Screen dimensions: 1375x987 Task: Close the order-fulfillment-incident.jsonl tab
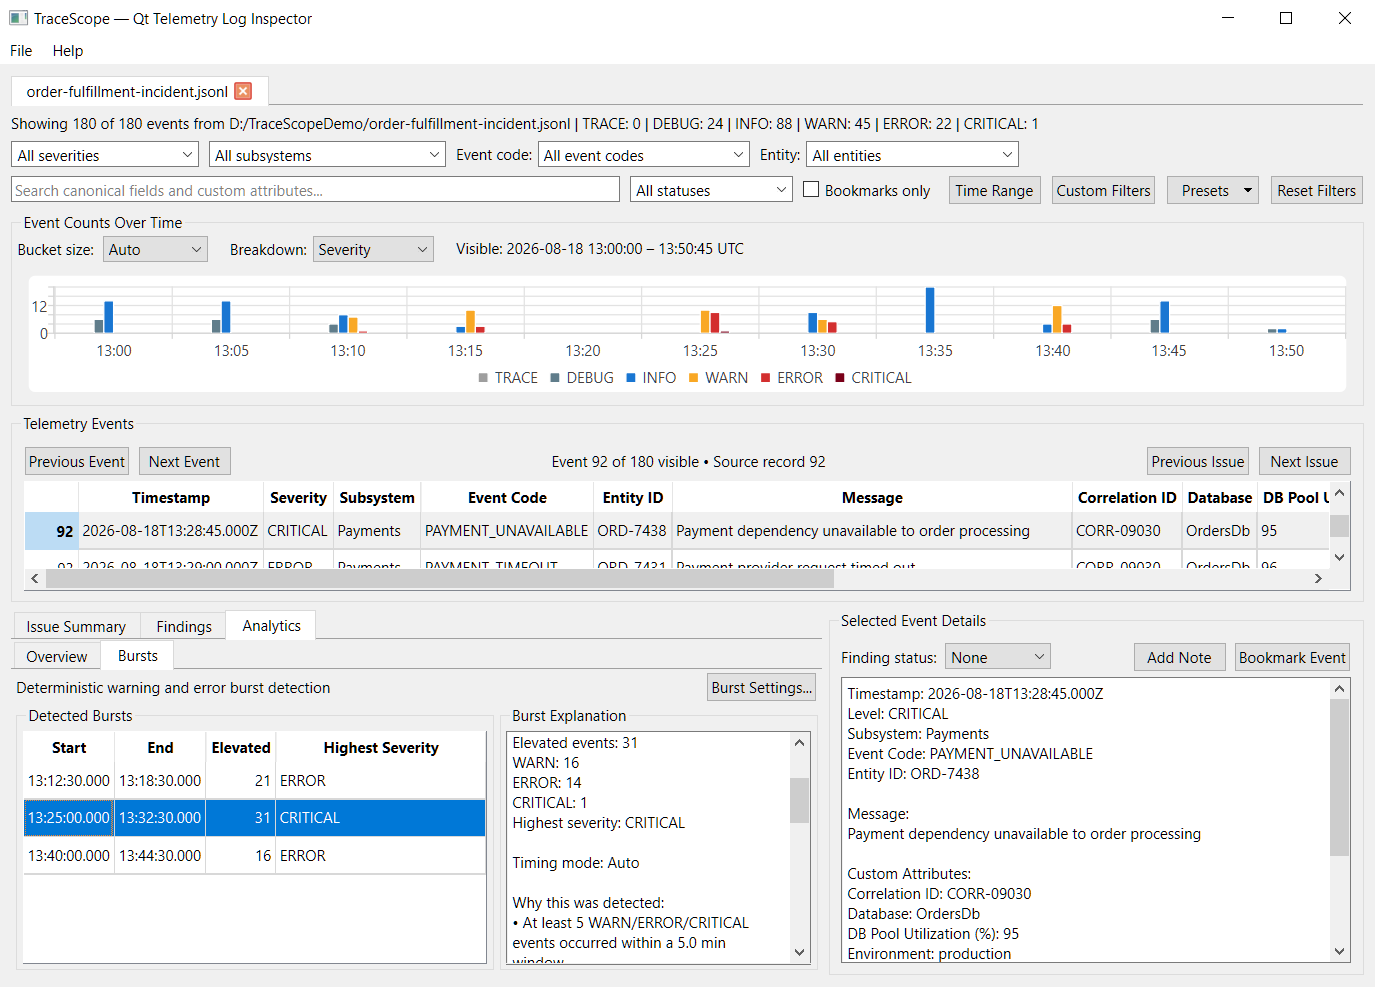[x=243, y=91]
